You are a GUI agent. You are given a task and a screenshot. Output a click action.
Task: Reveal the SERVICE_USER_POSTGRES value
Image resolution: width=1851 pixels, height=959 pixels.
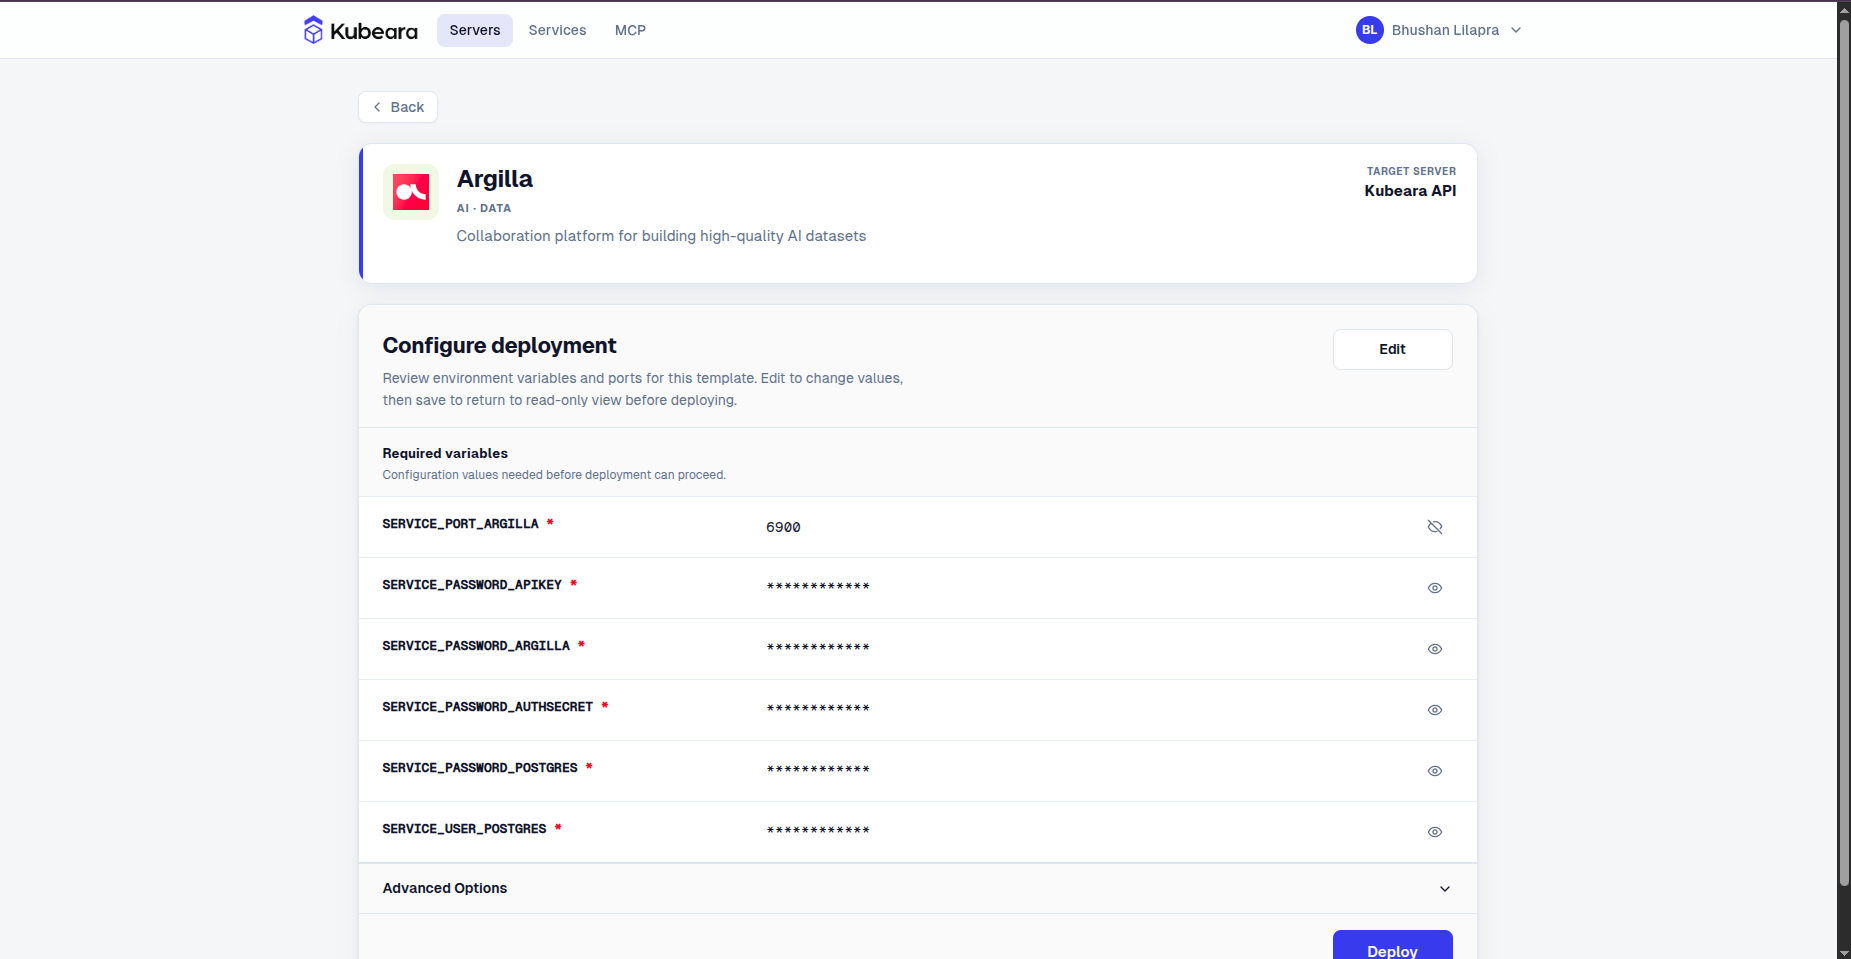click(x=1435, y=832)
